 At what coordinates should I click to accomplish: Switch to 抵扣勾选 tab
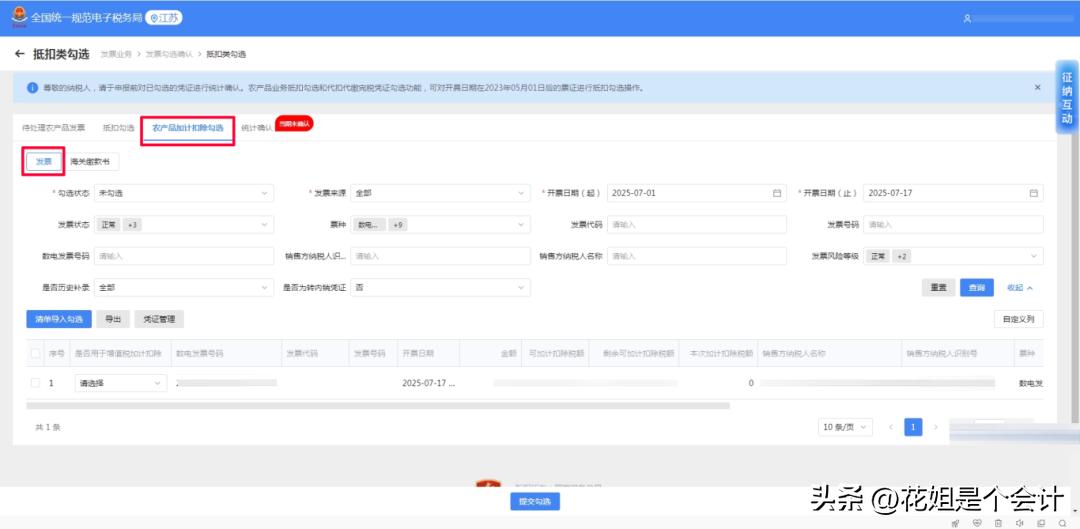click(x=118, y=128)
